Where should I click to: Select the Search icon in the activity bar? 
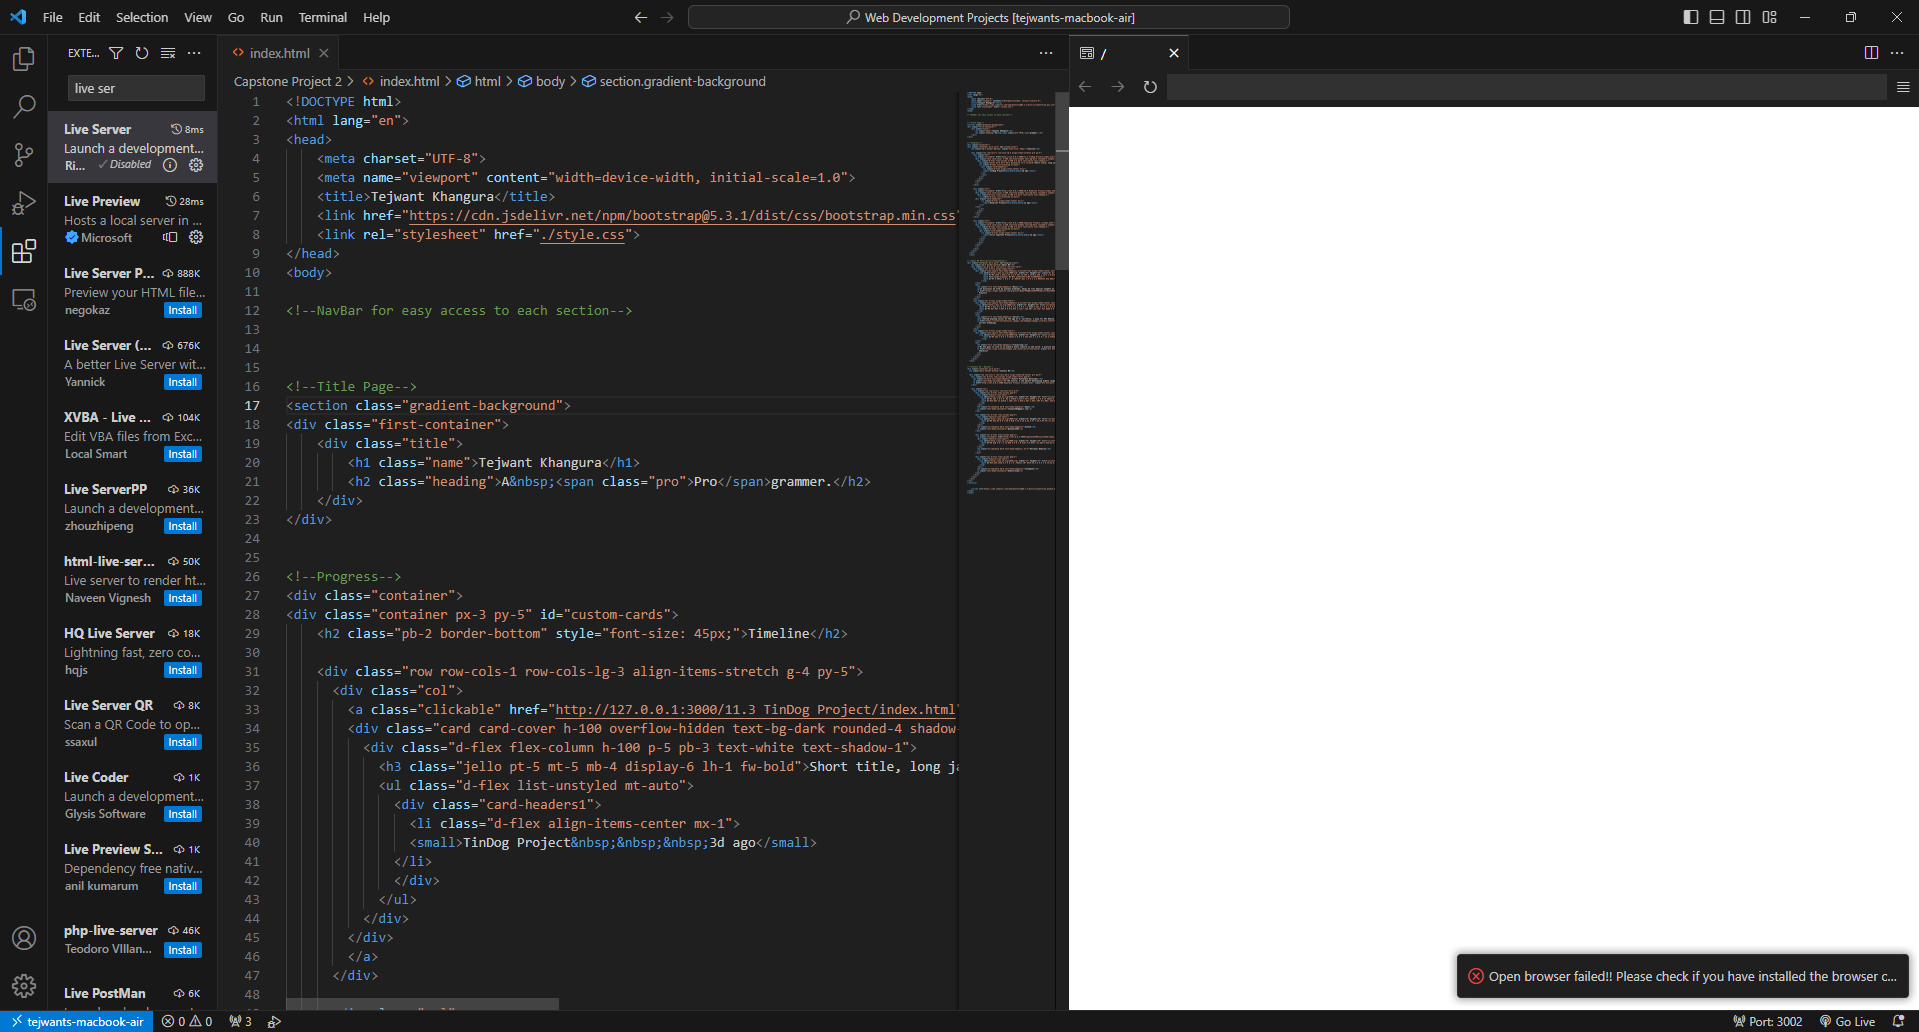pyautogui.click(x=24, y=106)
